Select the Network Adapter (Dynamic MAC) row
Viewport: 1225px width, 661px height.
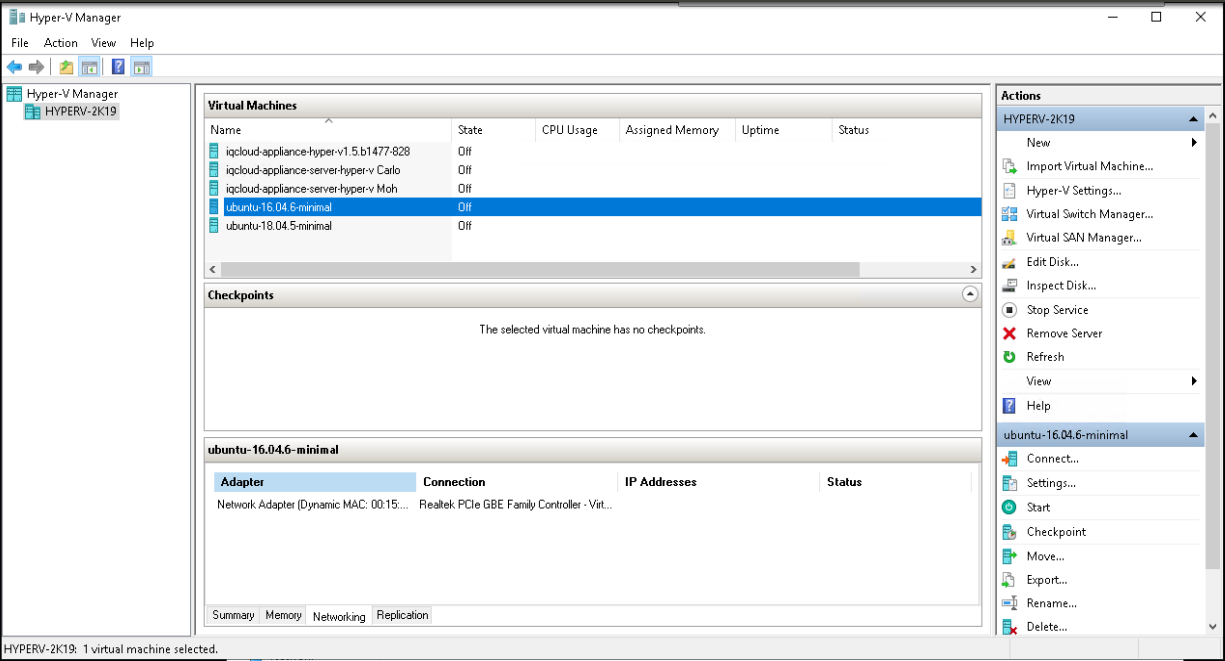pos(312,505)
